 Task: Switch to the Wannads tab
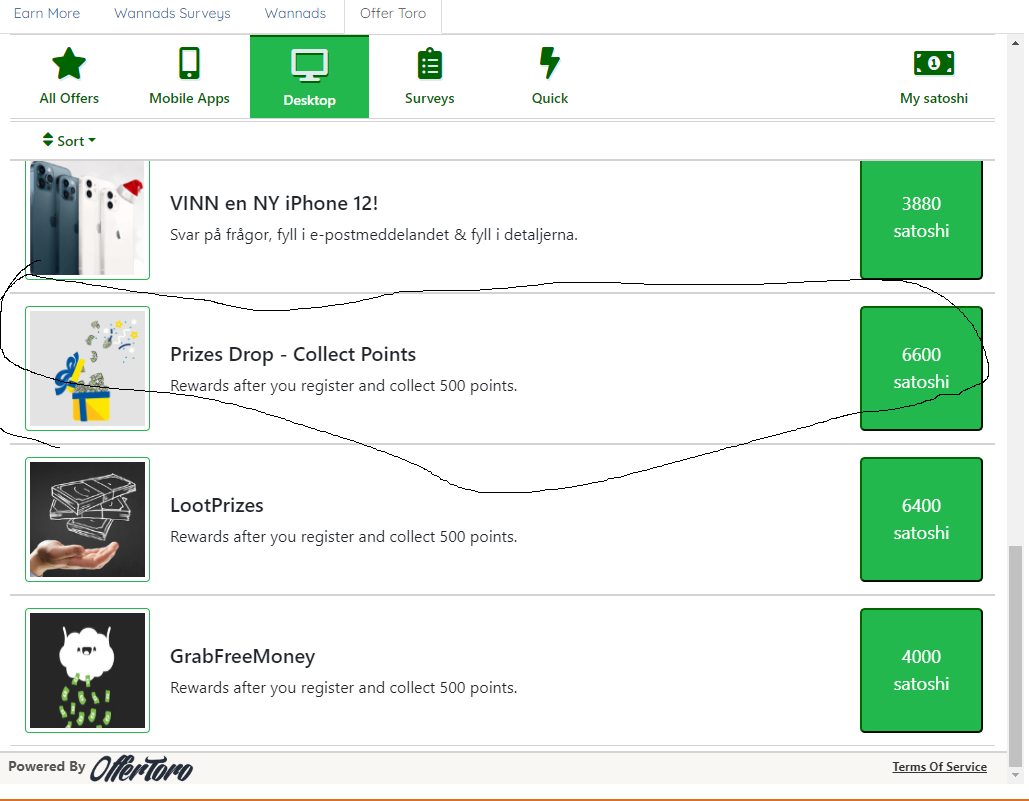pyautogui.click(x=295, y=13)
